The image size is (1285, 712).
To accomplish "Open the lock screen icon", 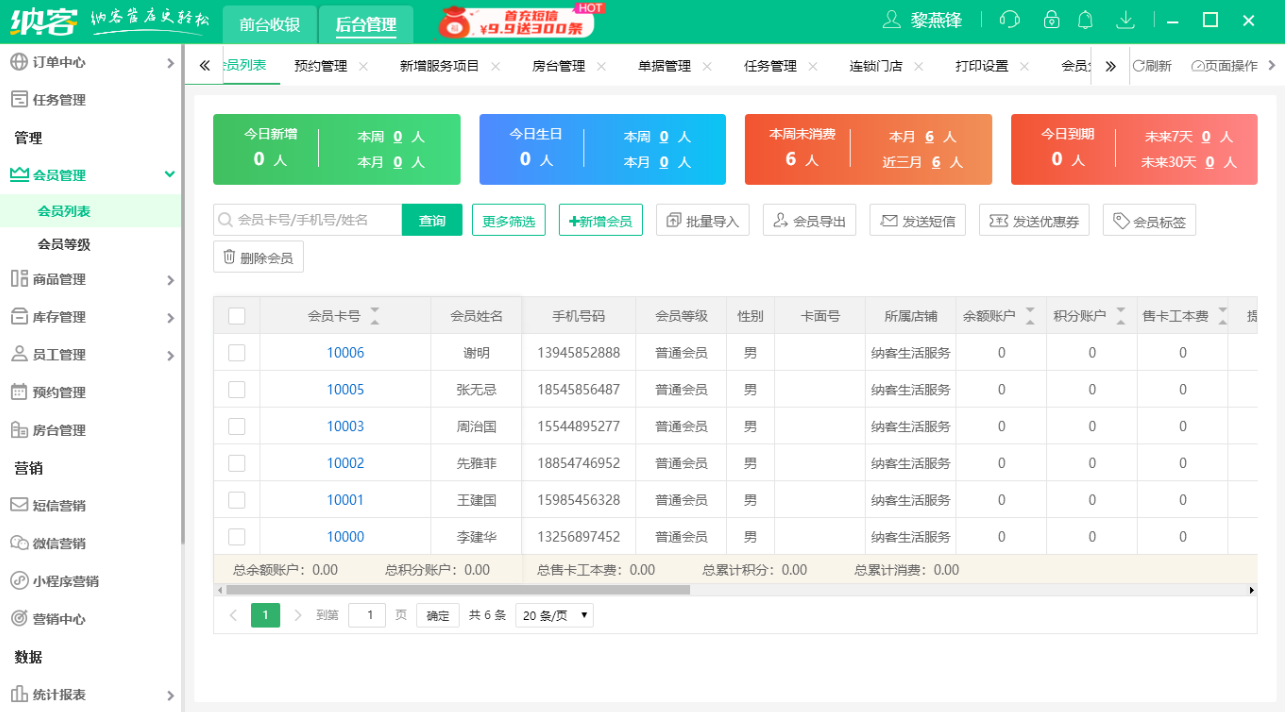I will [x=1051, y=20].
